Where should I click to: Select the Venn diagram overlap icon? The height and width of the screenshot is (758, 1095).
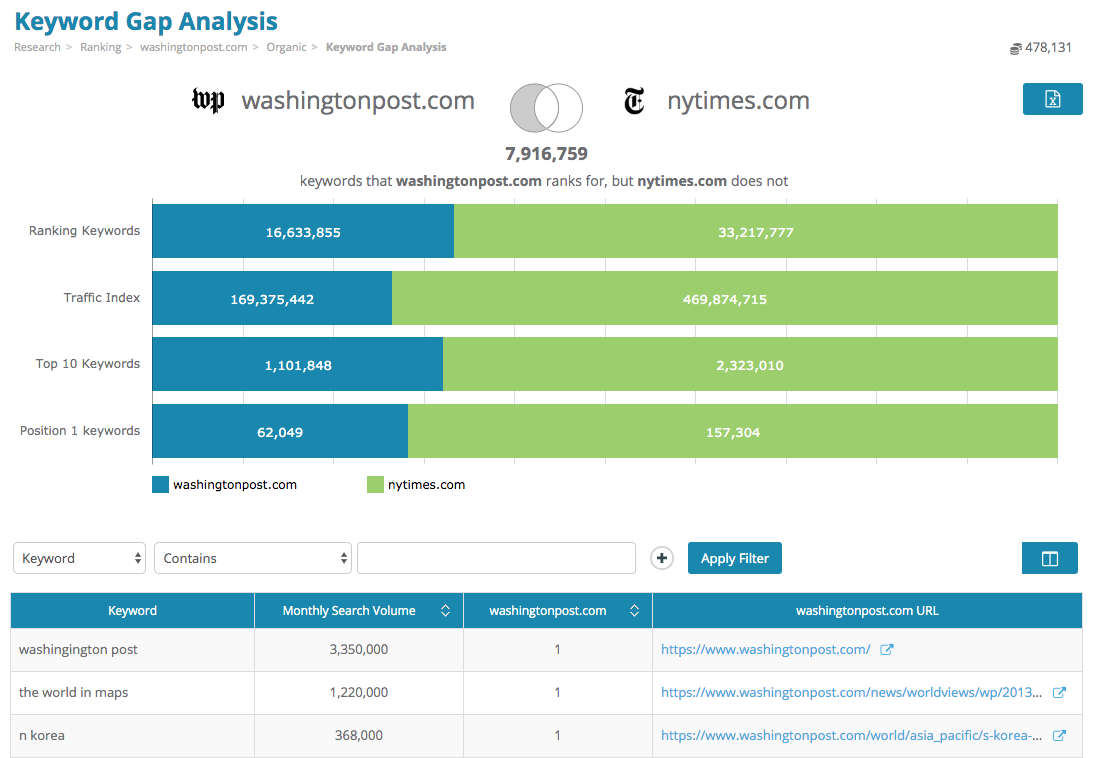[x=546, y=107]
